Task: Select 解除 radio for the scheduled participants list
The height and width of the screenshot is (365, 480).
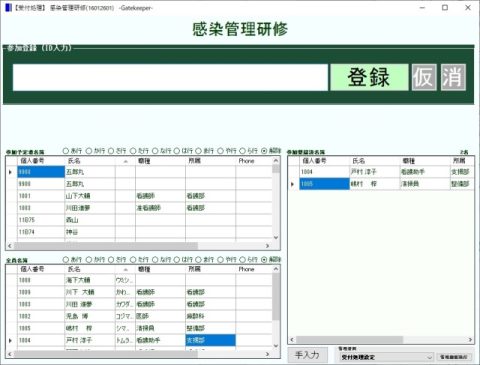Action: point(264,151)
